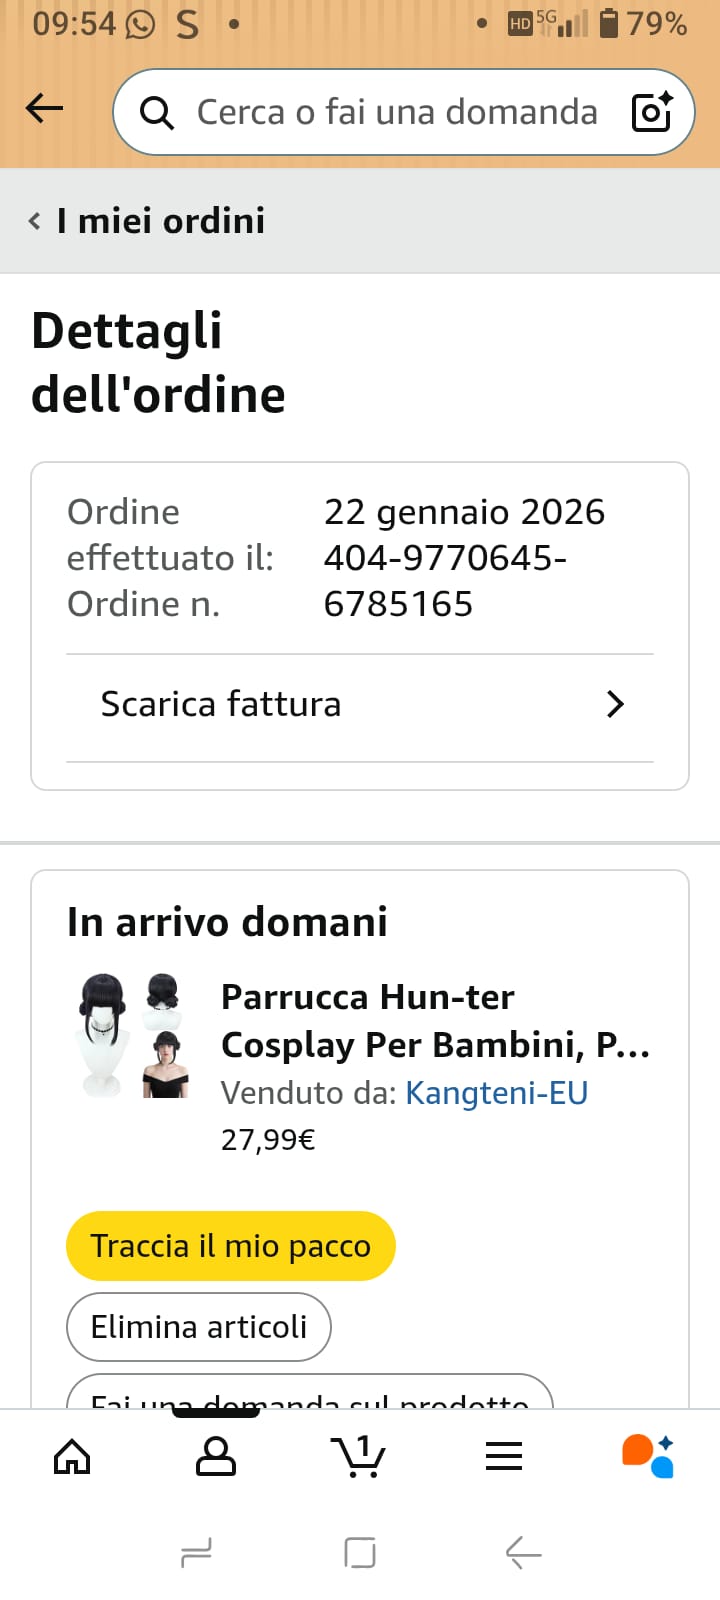Open the shopping cart icon
Image resolution: width=720 pixels, height=1600 pixels.
click(358, 1456)
